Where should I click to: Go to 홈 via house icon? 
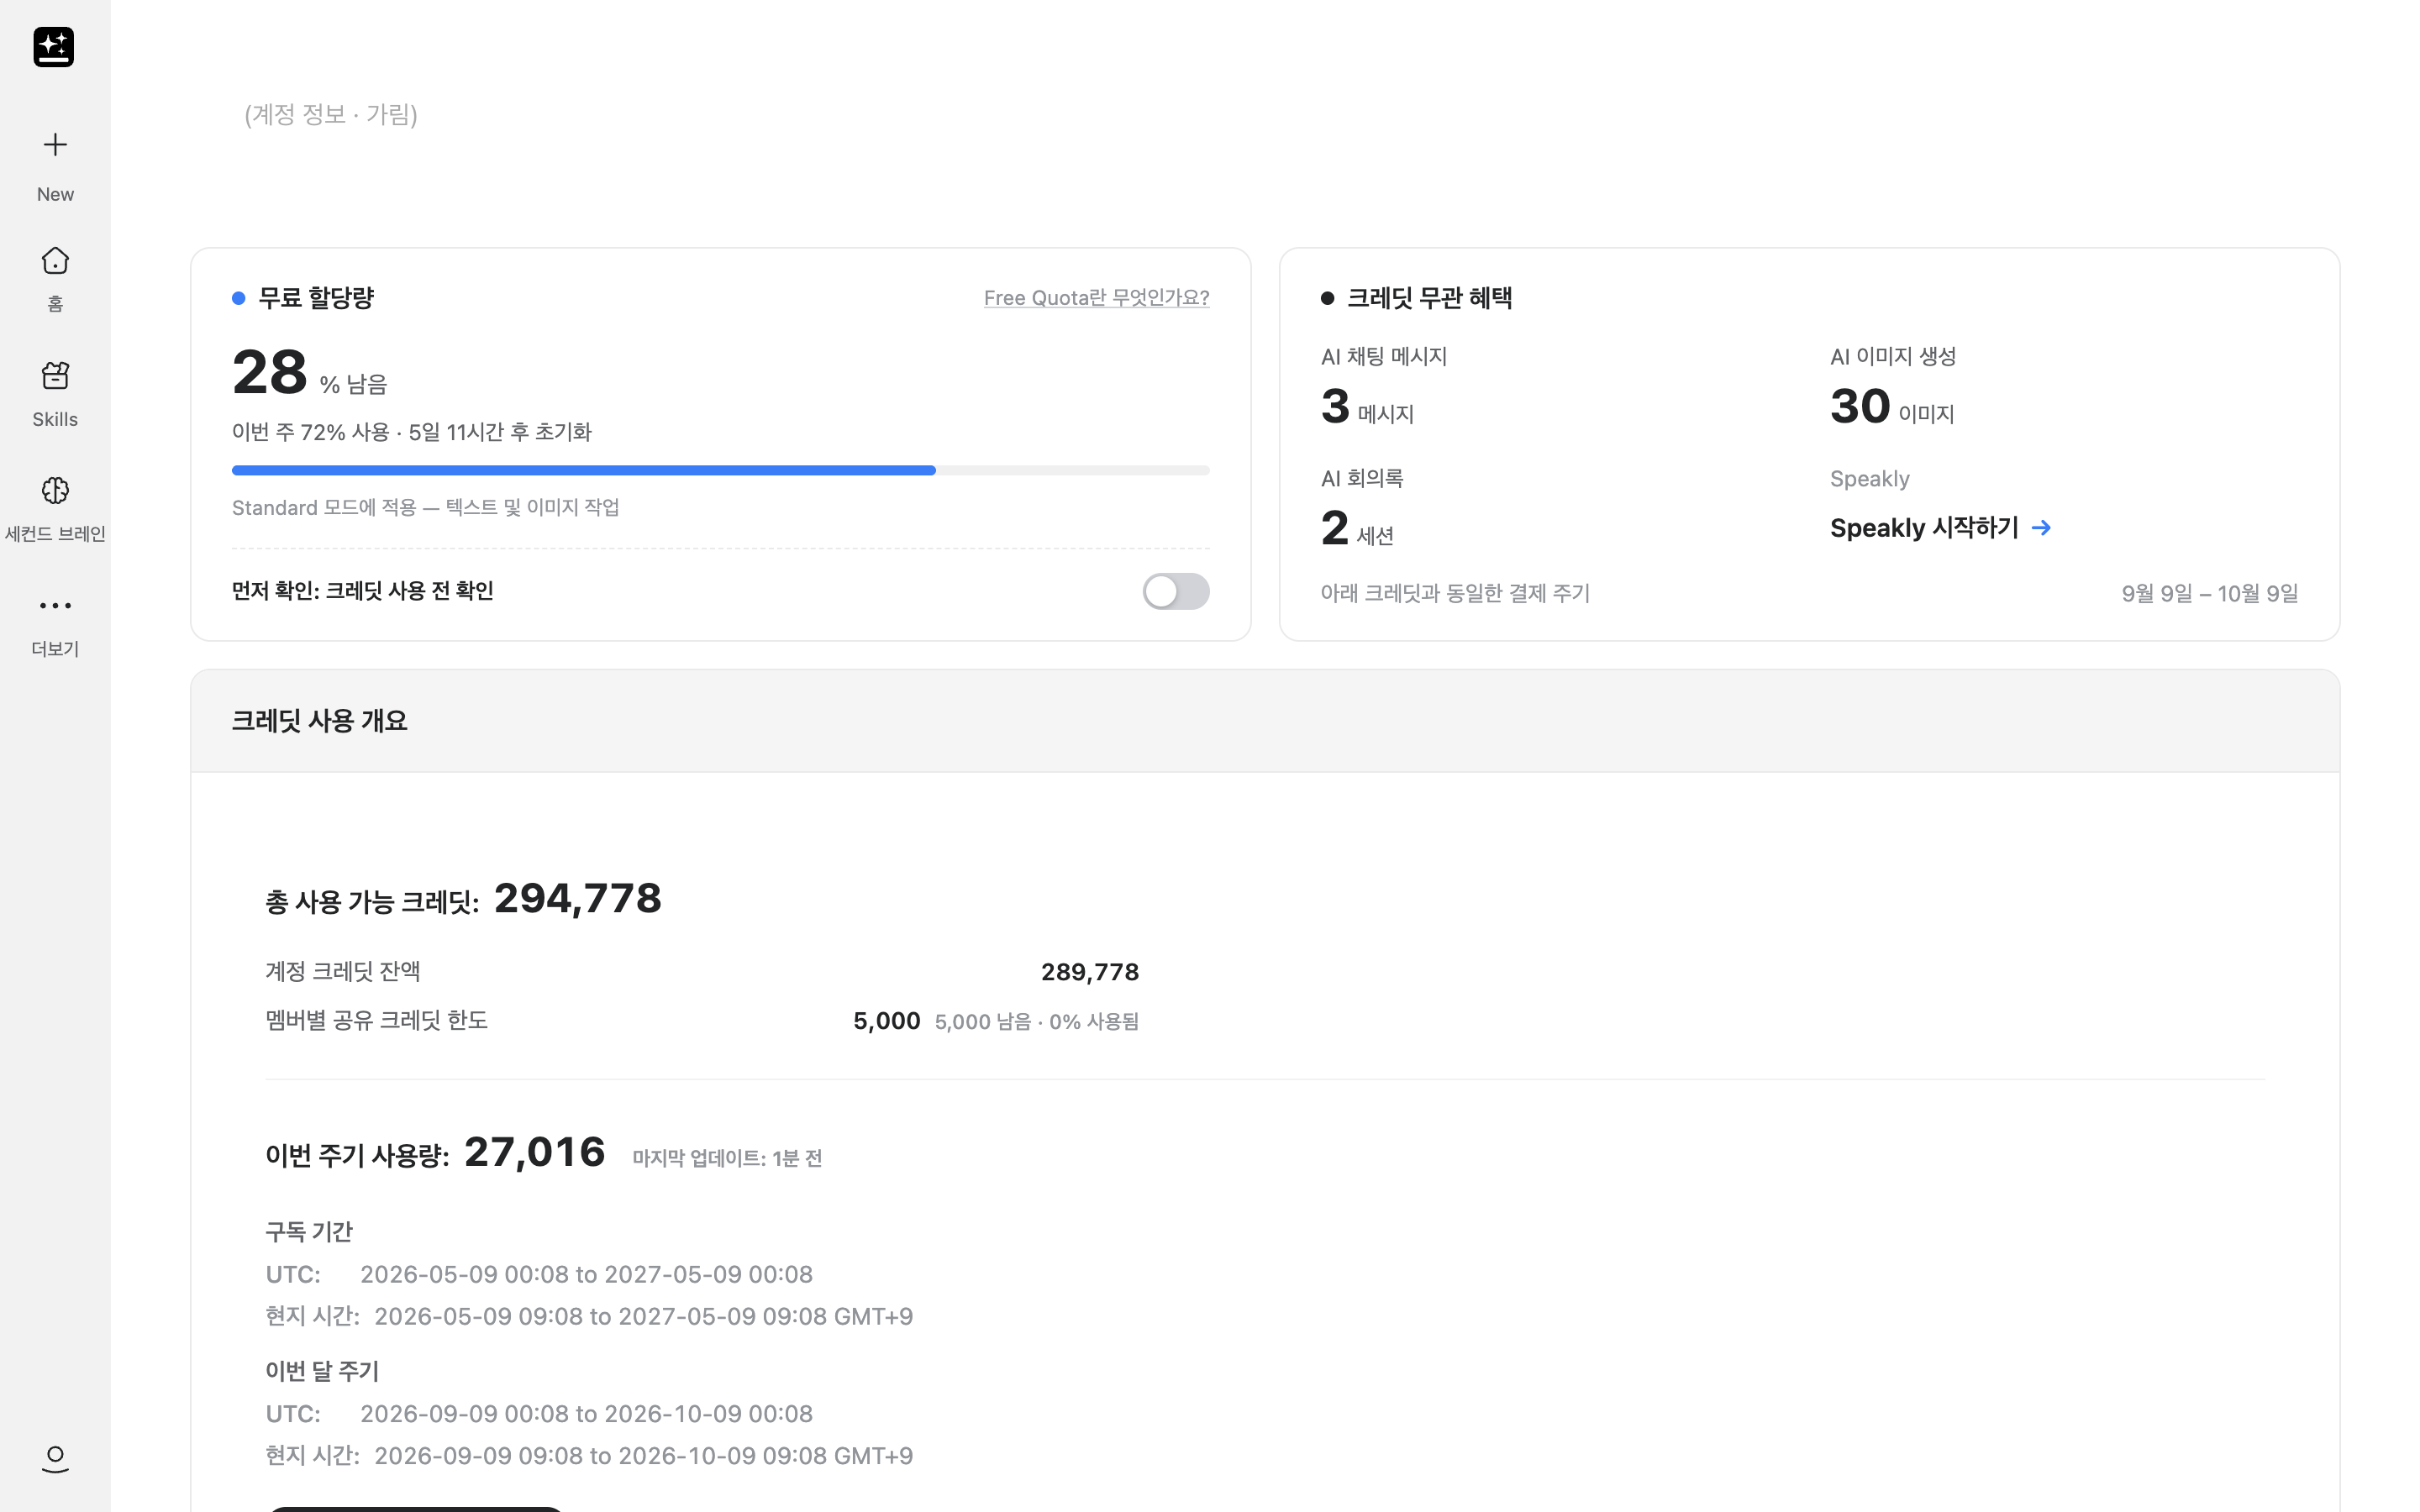point(55,261)
